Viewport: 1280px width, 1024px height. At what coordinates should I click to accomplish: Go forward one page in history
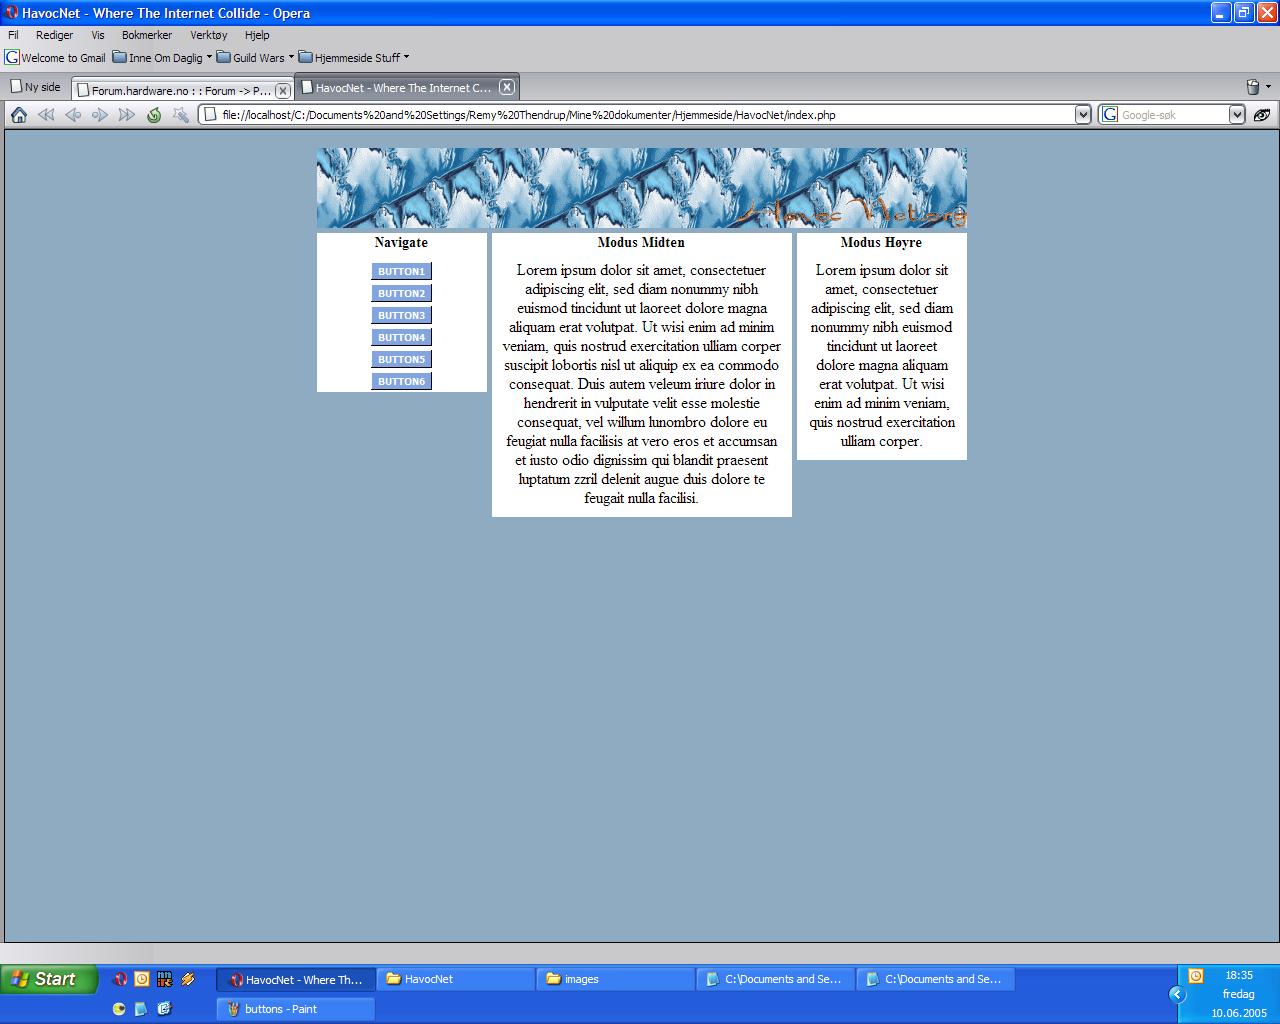(100, 115)
